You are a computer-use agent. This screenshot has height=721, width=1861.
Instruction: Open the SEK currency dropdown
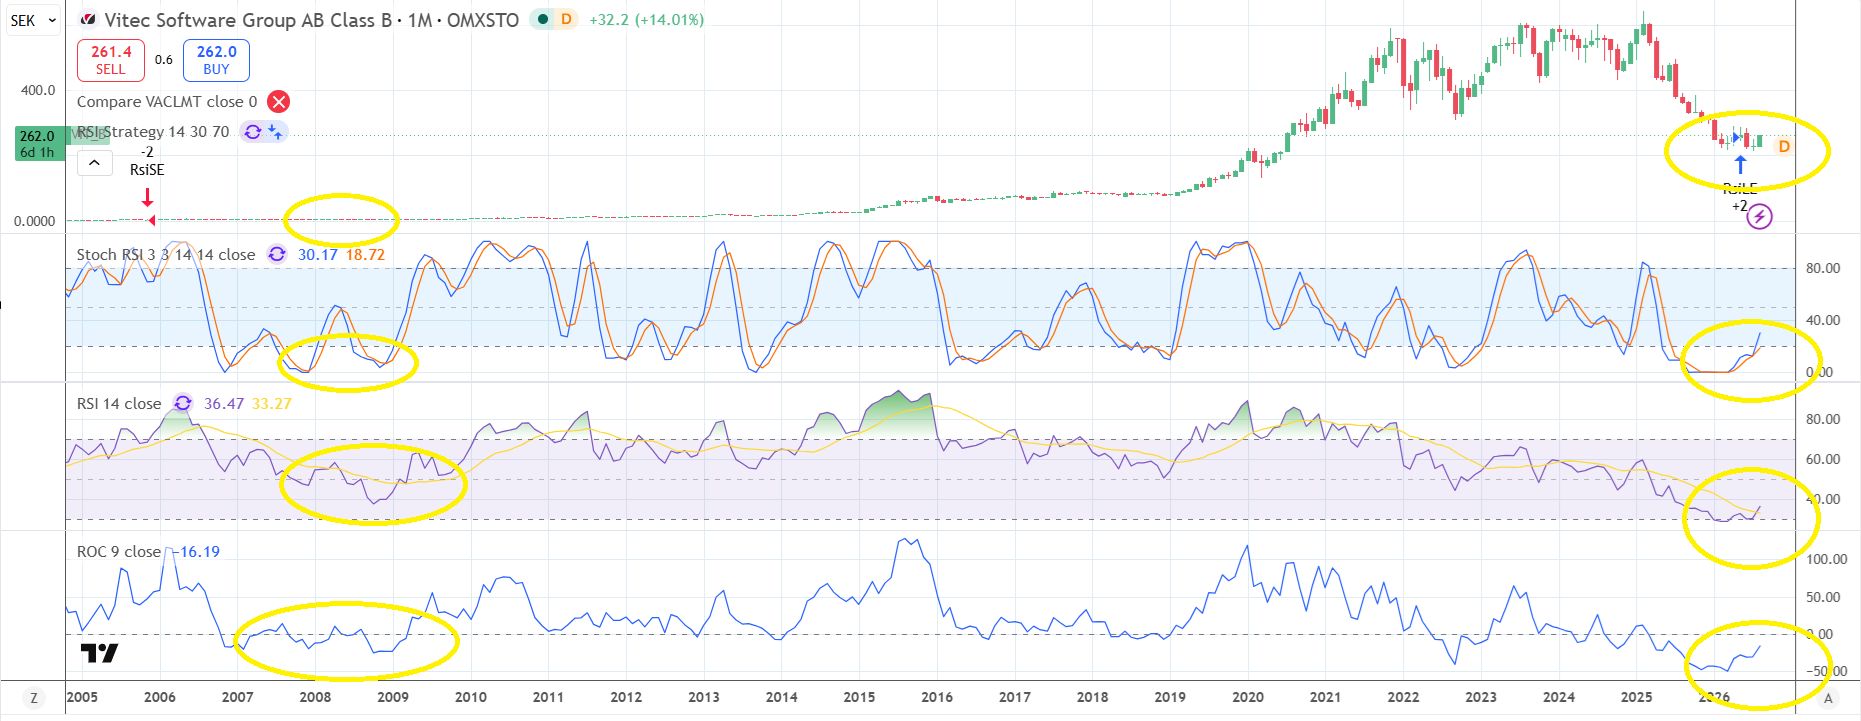point(34,20)
